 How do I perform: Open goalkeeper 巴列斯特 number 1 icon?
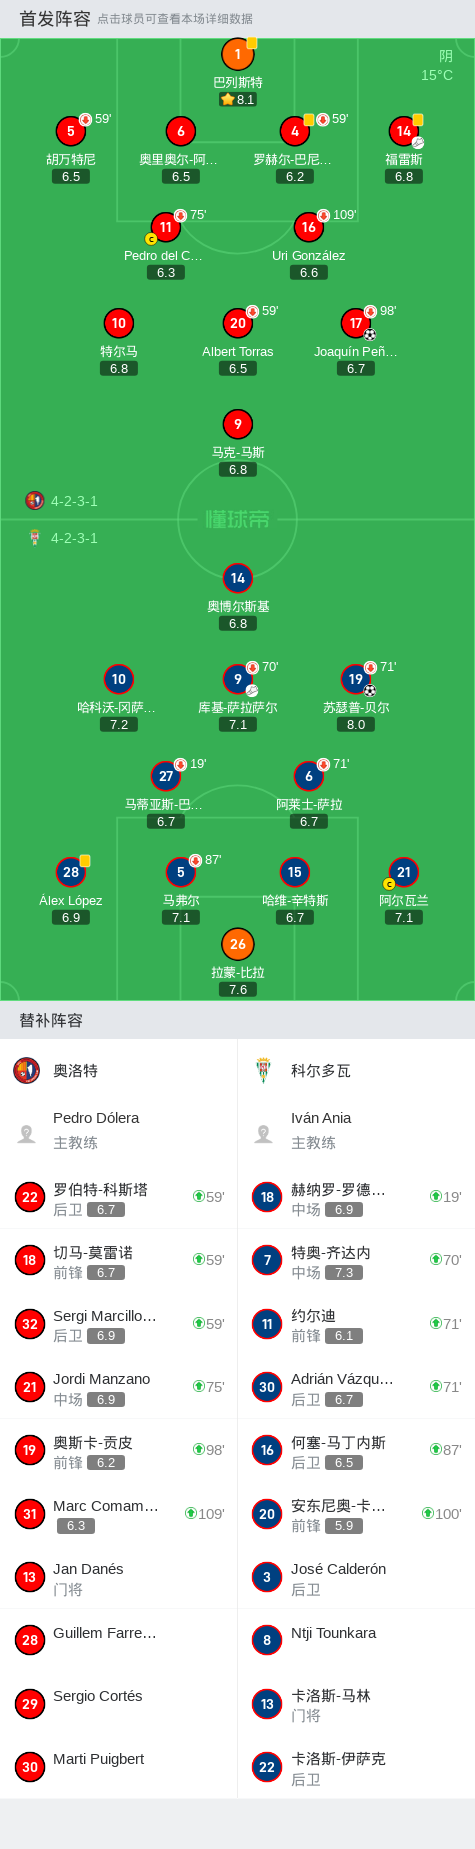(238, 54)
